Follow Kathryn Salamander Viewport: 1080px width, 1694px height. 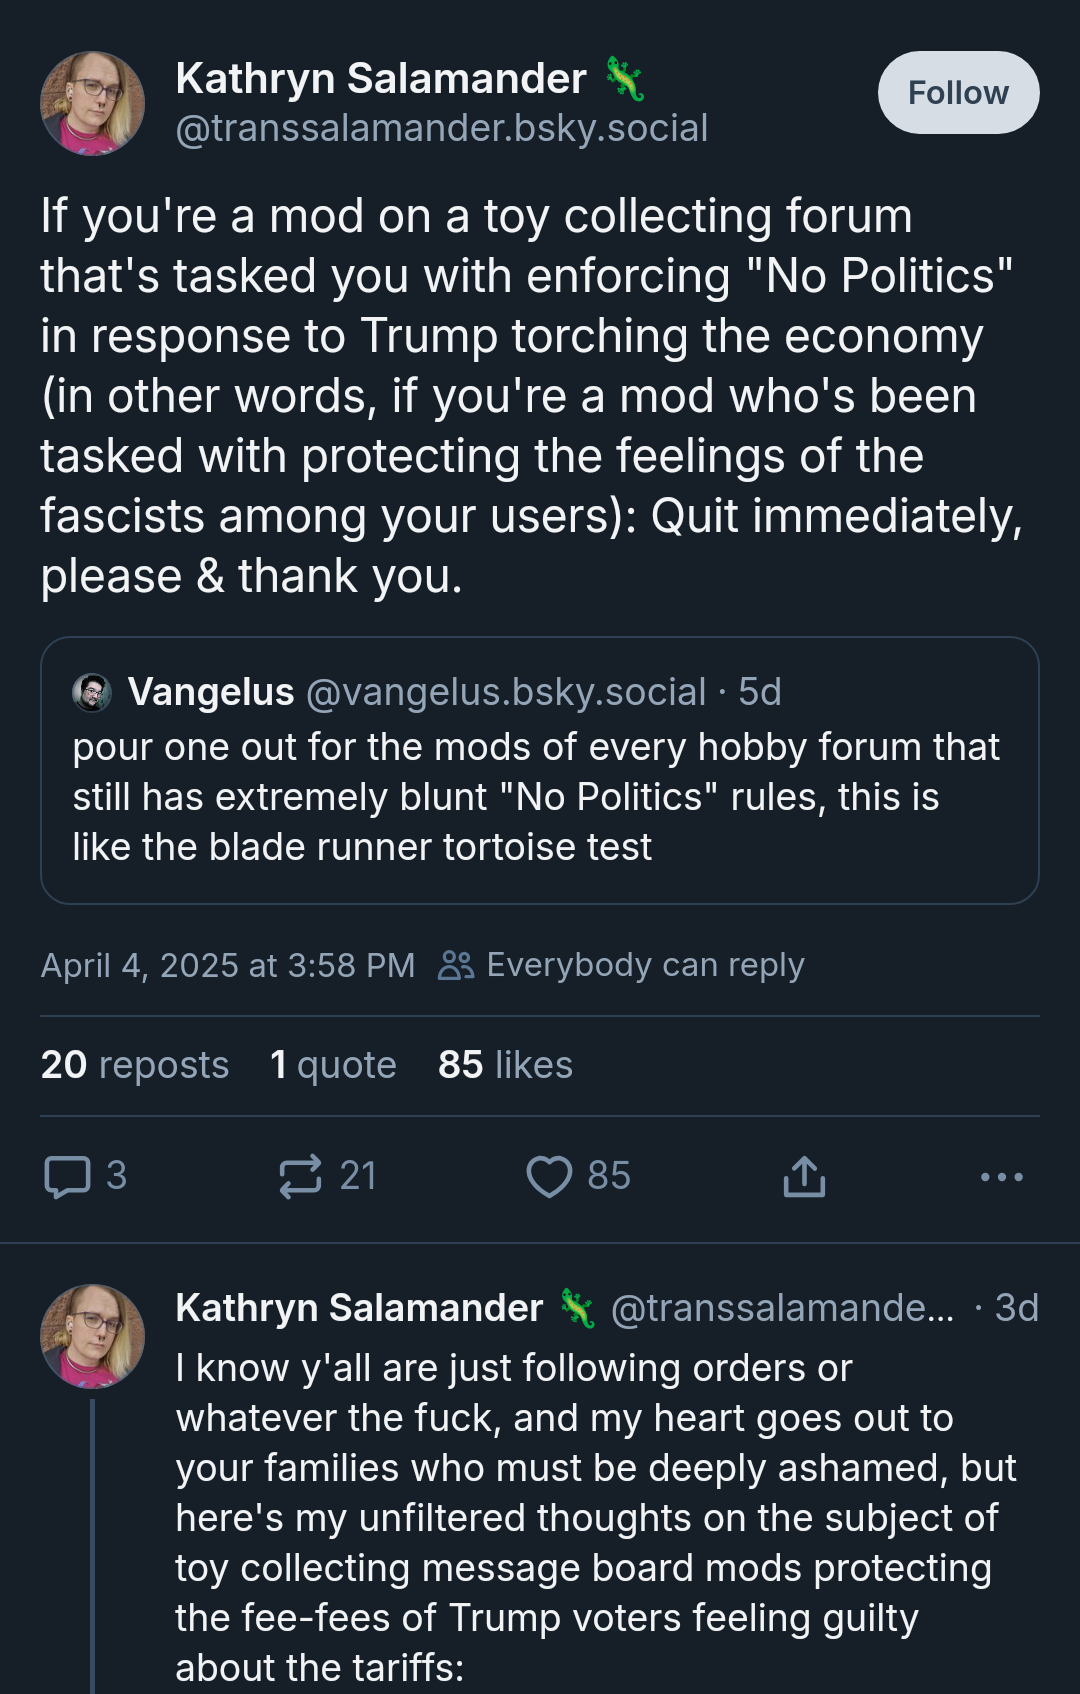[958, 93]
